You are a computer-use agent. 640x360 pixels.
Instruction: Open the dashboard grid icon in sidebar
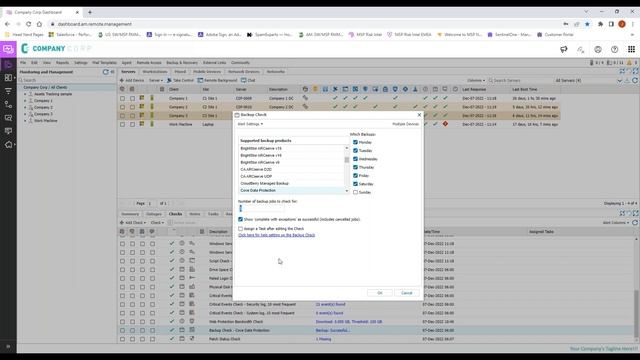pos(8,78)
